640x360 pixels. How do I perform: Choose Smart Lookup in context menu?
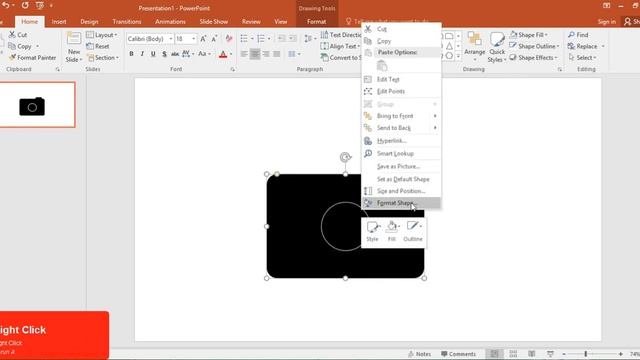pyautogui.click(x=401, y=153)
